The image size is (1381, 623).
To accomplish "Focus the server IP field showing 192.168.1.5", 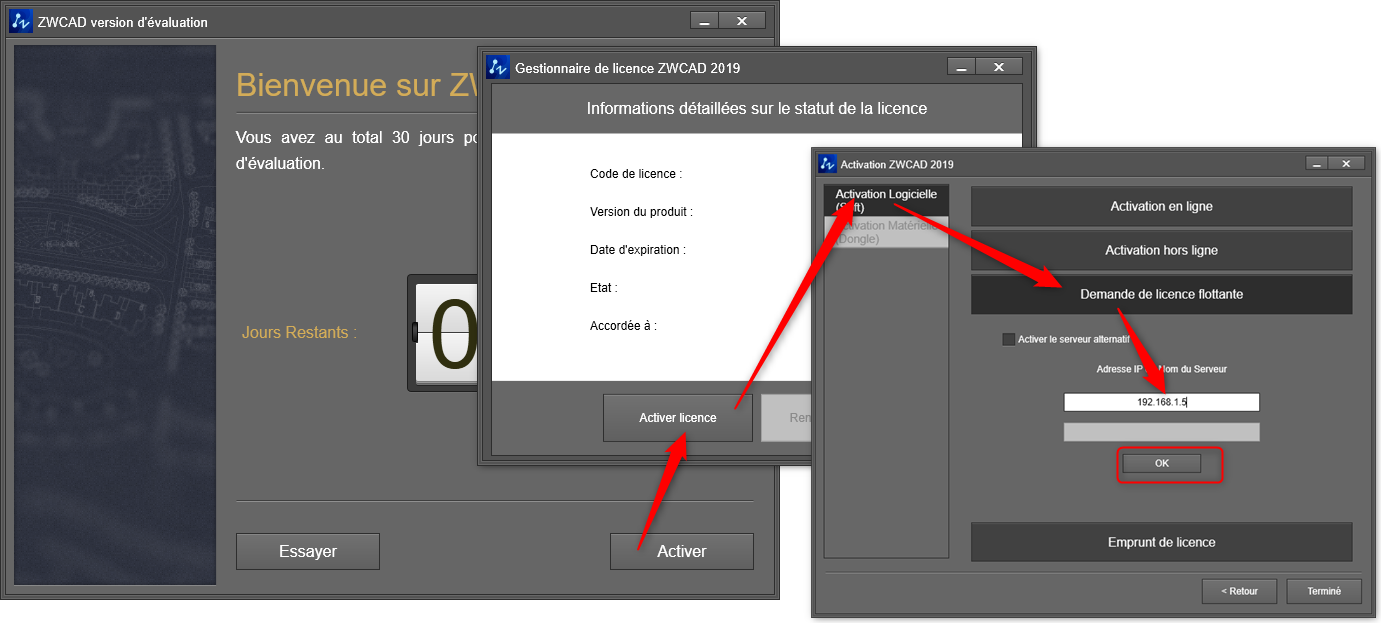I will point(1161,402).
